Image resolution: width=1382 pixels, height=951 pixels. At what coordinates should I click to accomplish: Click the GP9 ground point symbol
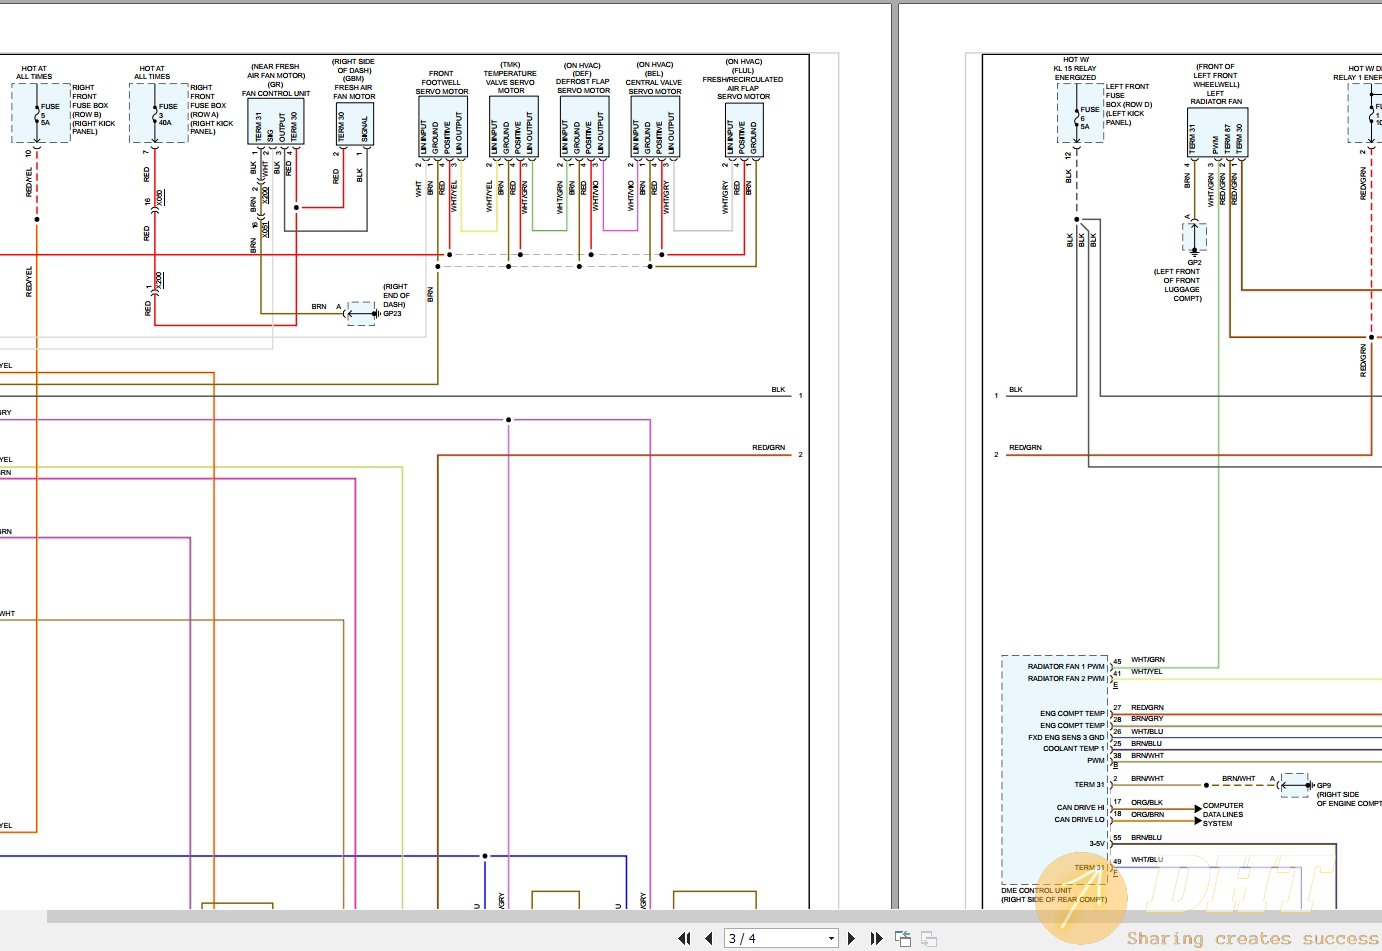1296,785
